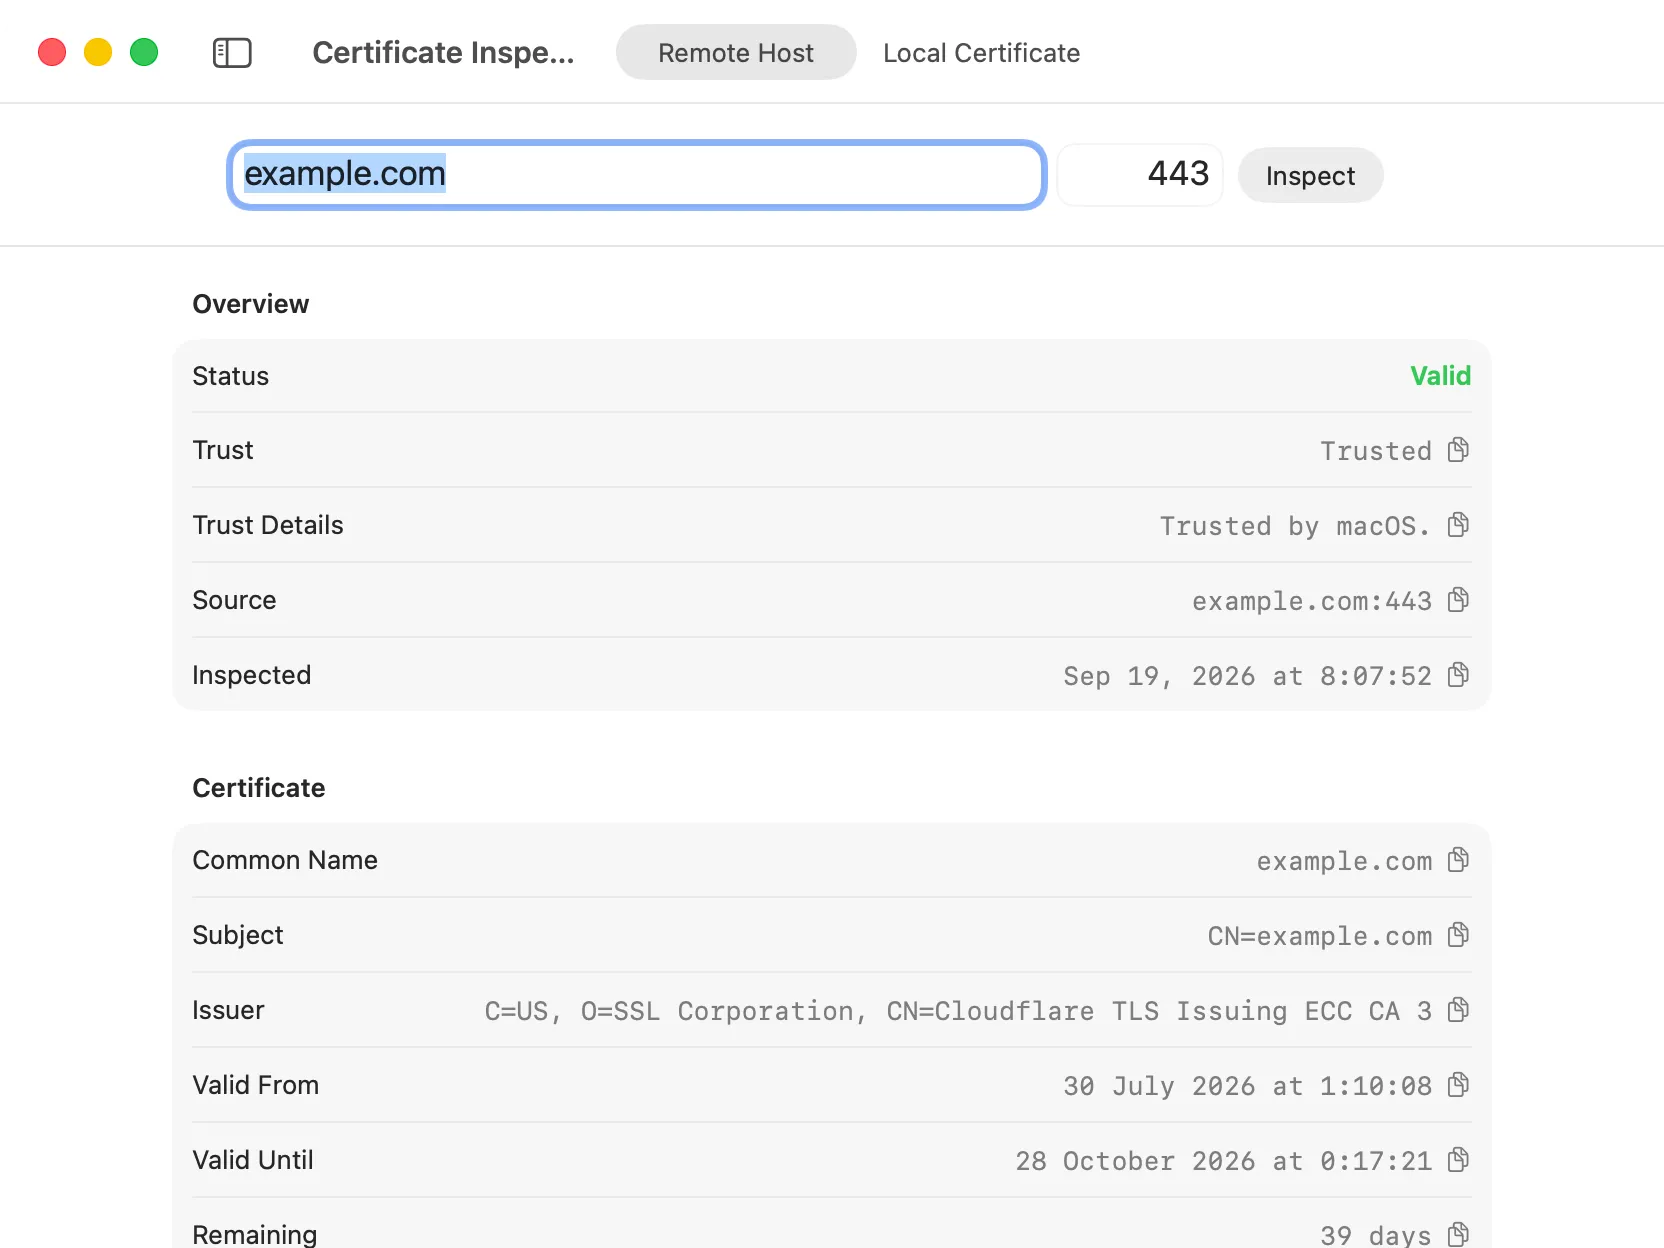Click the Inspect button
The width and height of the screenshot is (1664, 1248).
1310,176
